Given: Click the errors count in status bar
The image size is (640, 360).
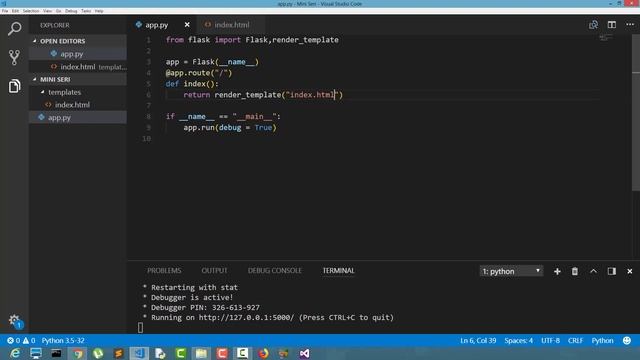Looking at the screenshot, I should tap(13, 340).
